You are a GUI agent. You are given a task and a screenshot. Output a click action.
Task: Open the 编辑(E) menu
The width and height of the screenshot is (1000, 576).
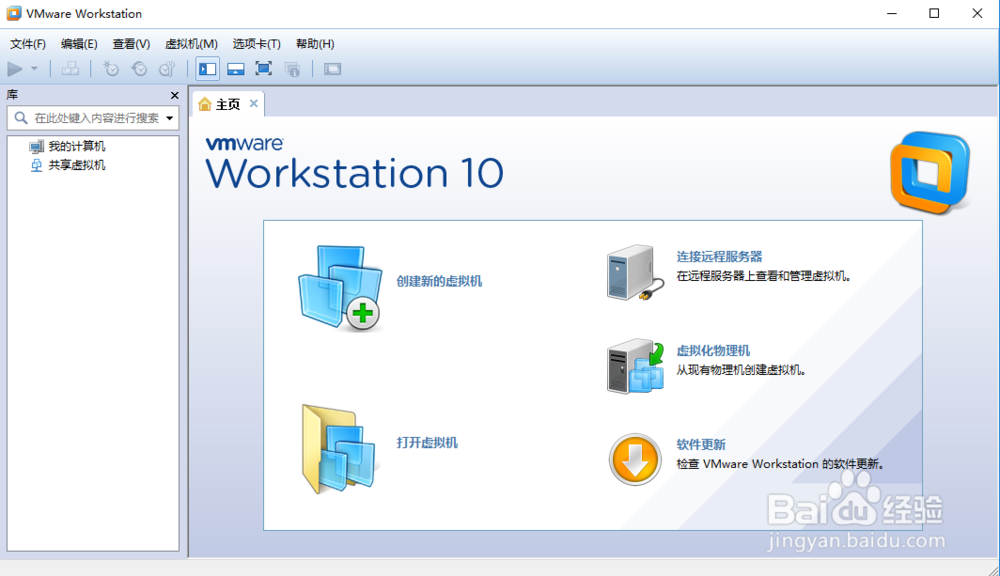tap(79, 43)
